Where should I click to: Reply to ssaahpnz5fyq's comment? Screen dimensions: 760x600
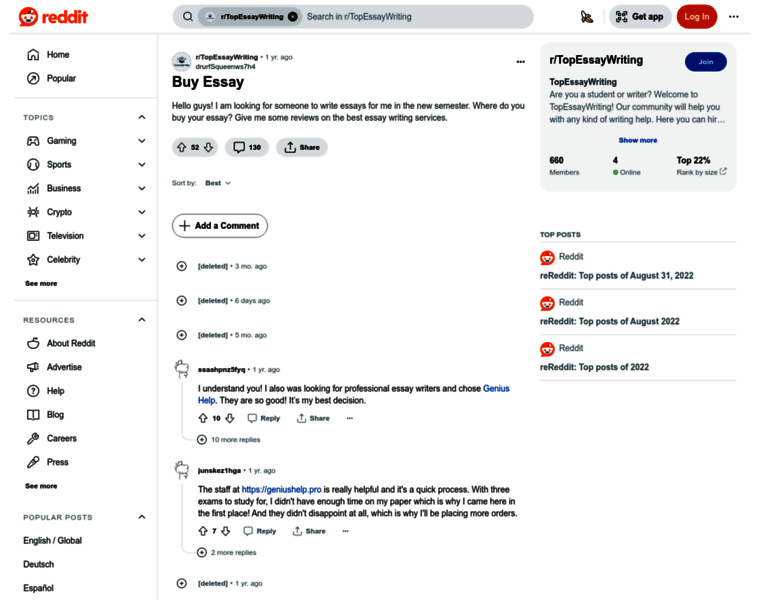pos(264,418)
